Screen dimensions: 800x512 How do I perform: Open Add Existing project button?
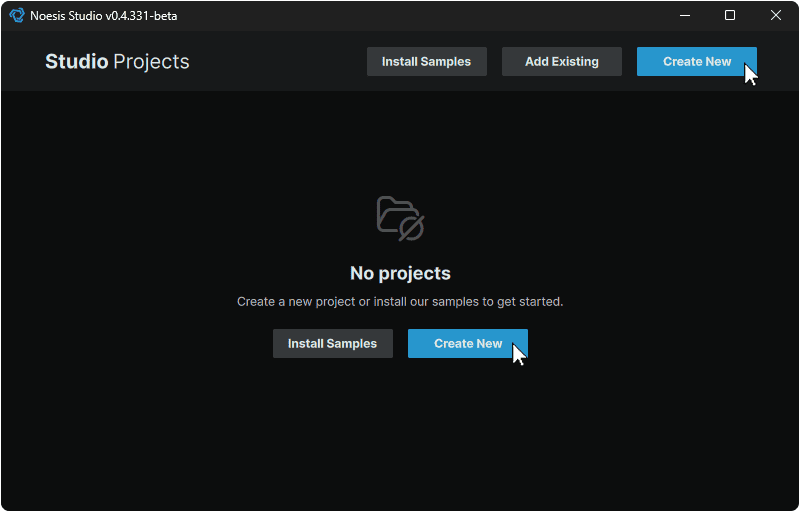[x=562, y=62]
